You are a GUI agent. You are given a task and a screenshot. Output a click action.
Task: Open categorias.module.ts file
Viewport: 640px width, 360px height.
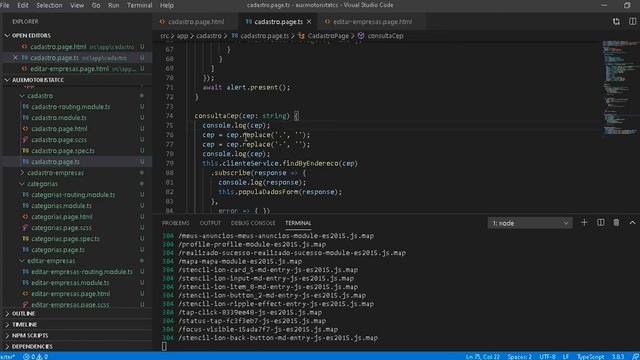[61, 206]
